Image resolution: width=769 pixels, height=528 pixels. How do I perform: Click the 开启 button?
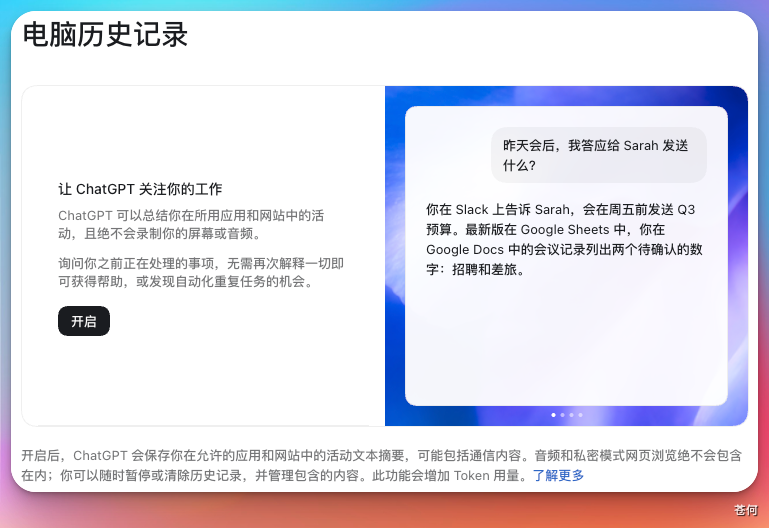pos(84,321)
